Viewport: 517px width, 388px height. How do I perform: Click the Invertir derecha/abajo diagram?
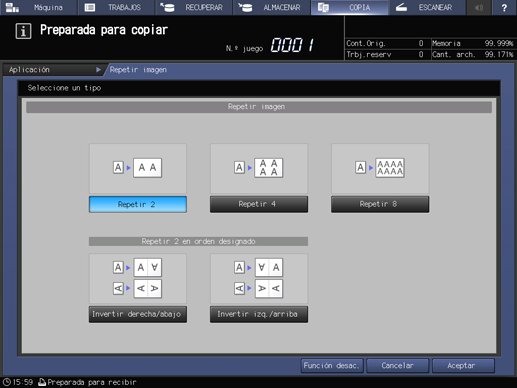coord(138,278)
